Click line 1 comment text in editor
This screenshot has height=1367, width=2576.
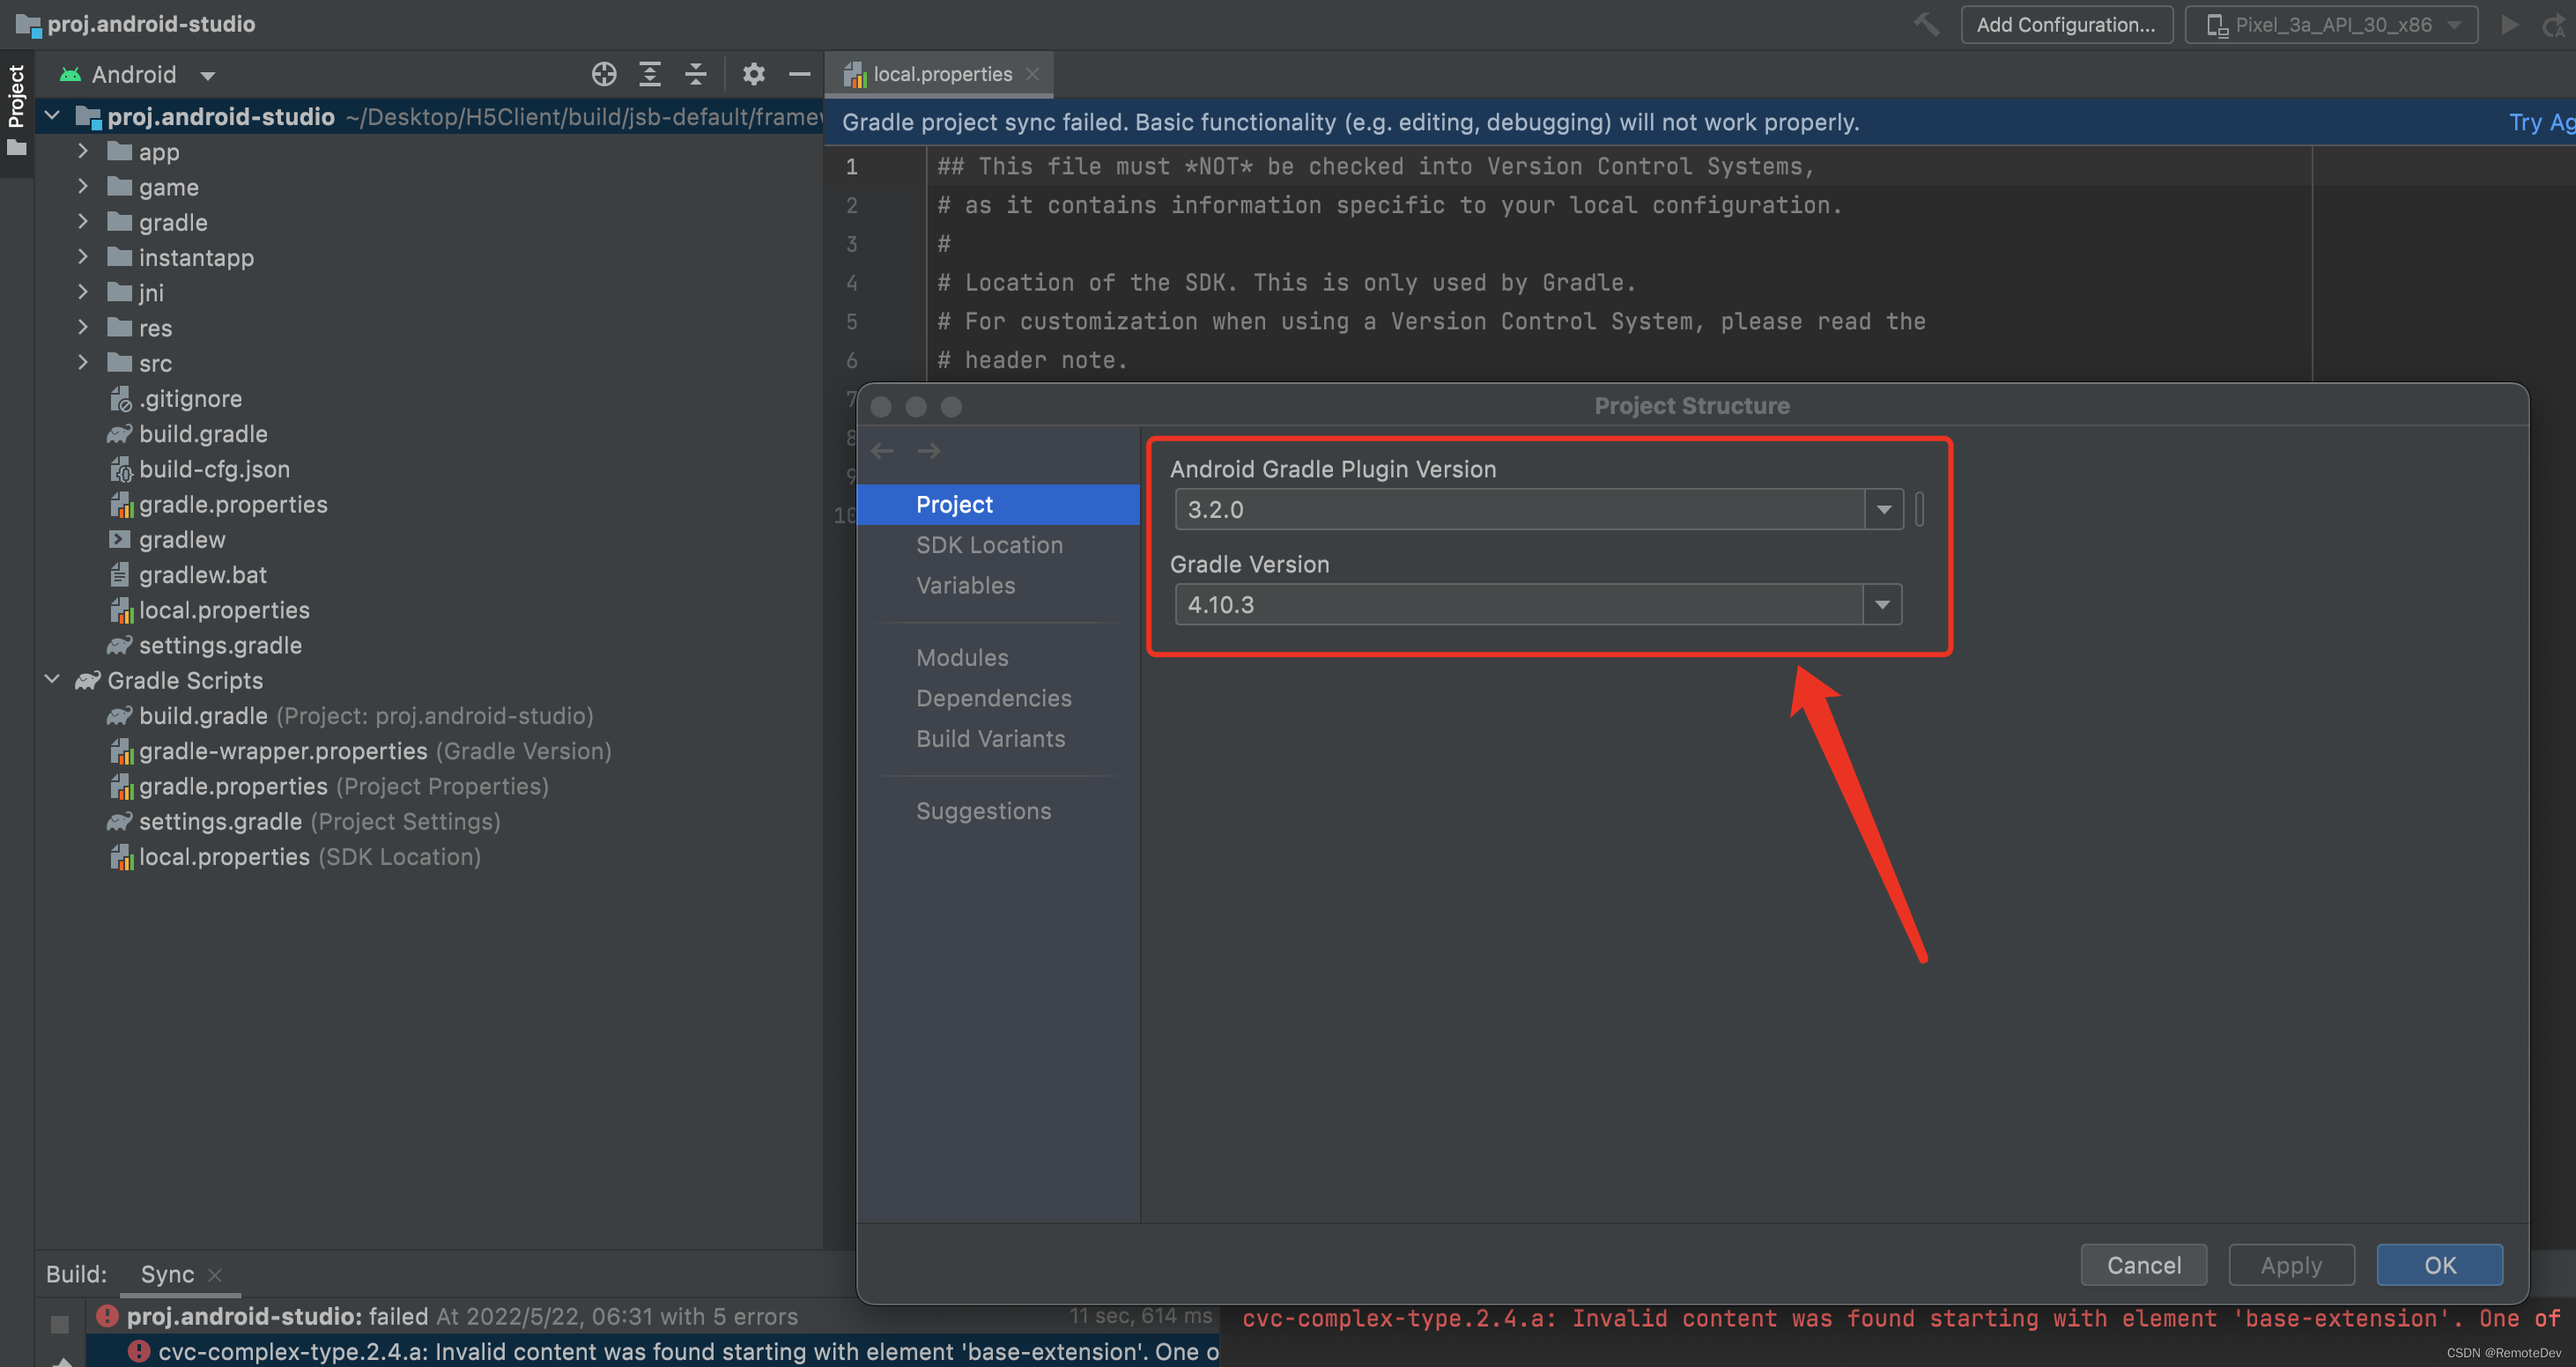click(1375, 166)
